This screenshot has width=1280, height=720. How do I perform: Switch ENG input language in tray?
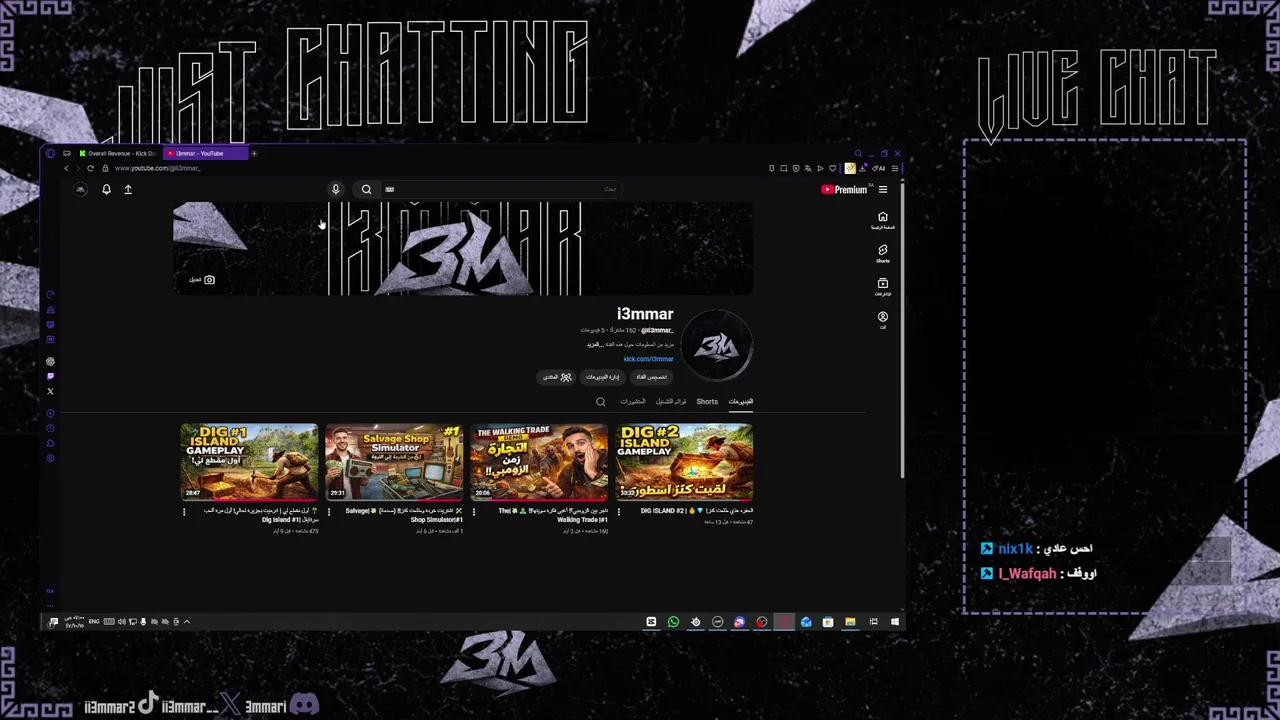[94, 622]
